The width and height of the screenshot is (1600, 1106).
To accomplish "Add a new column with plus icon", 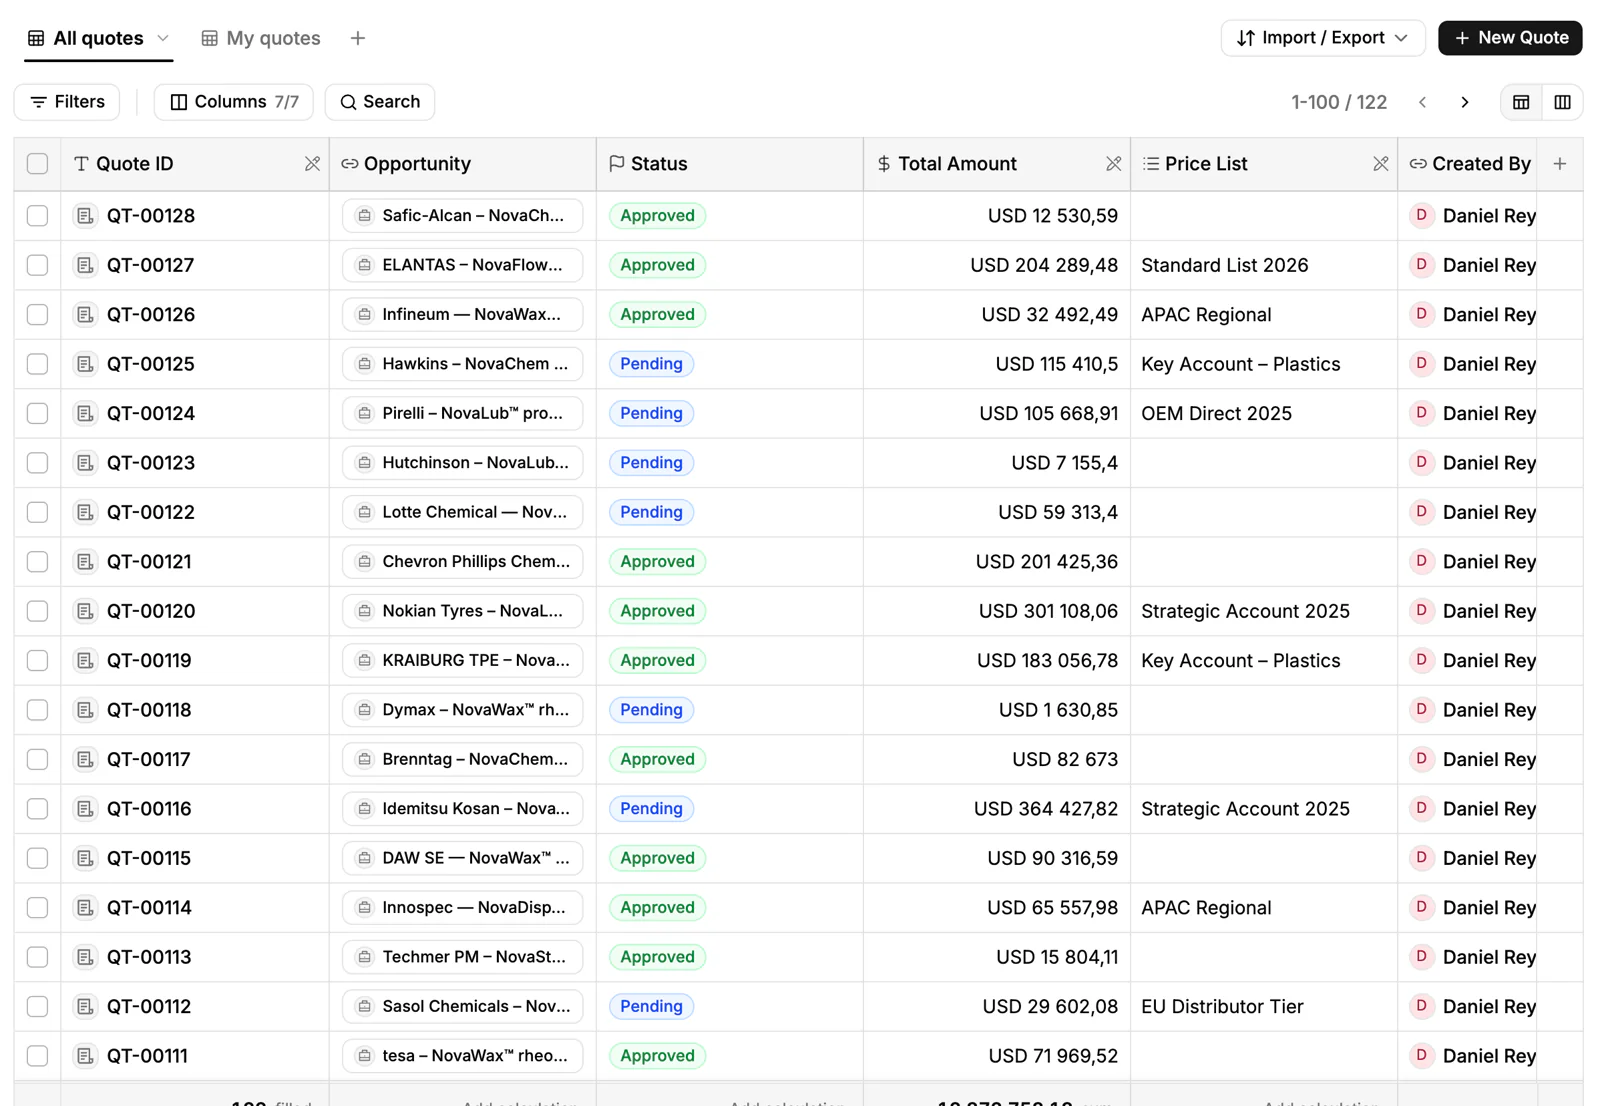I will [1560, 164].
